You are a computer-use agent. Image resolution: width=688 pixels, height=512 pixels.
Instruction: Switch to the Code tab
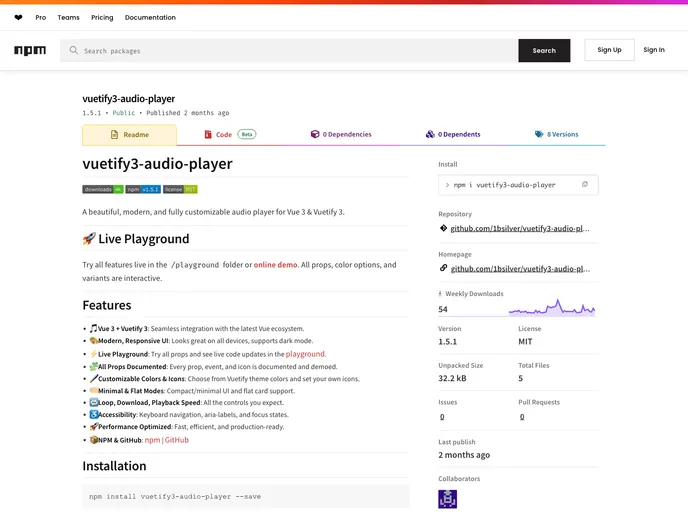point(230,134)
